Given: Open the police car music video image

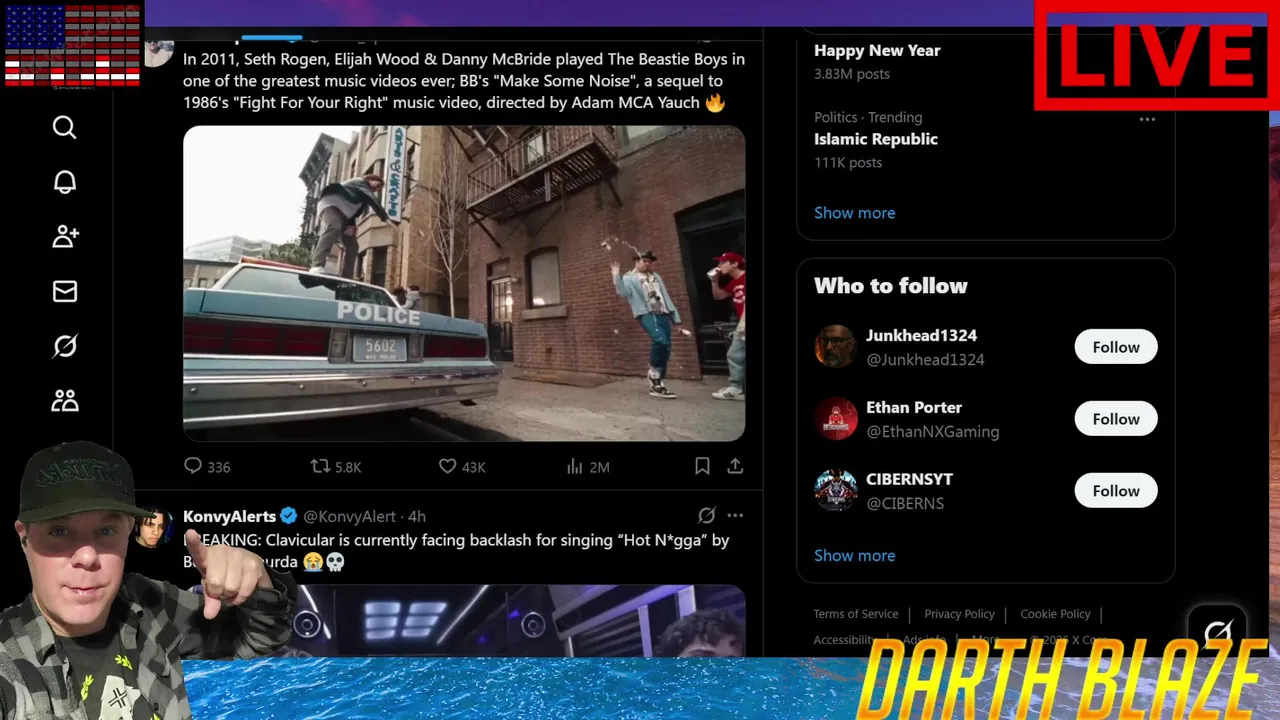Looking at the screenshot, I should point(464,283).
